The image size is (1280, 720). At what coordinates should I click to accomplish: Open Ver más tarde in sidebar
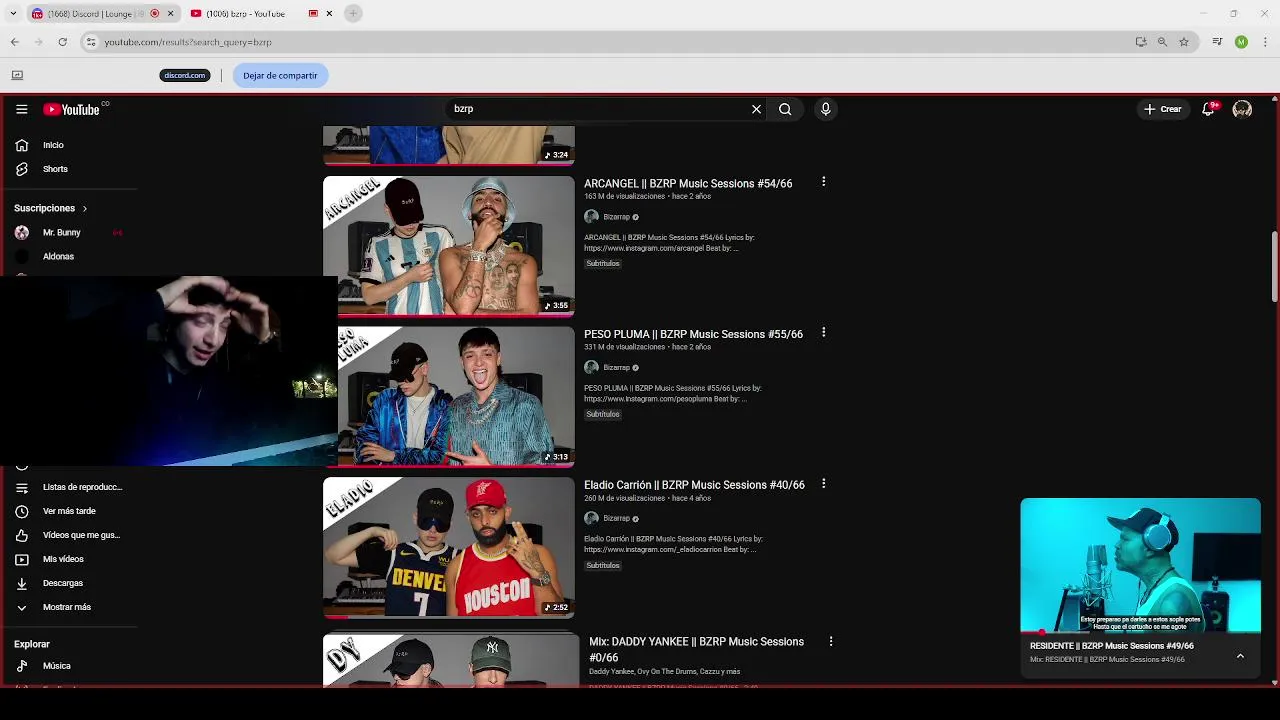(x=70, y=511)
